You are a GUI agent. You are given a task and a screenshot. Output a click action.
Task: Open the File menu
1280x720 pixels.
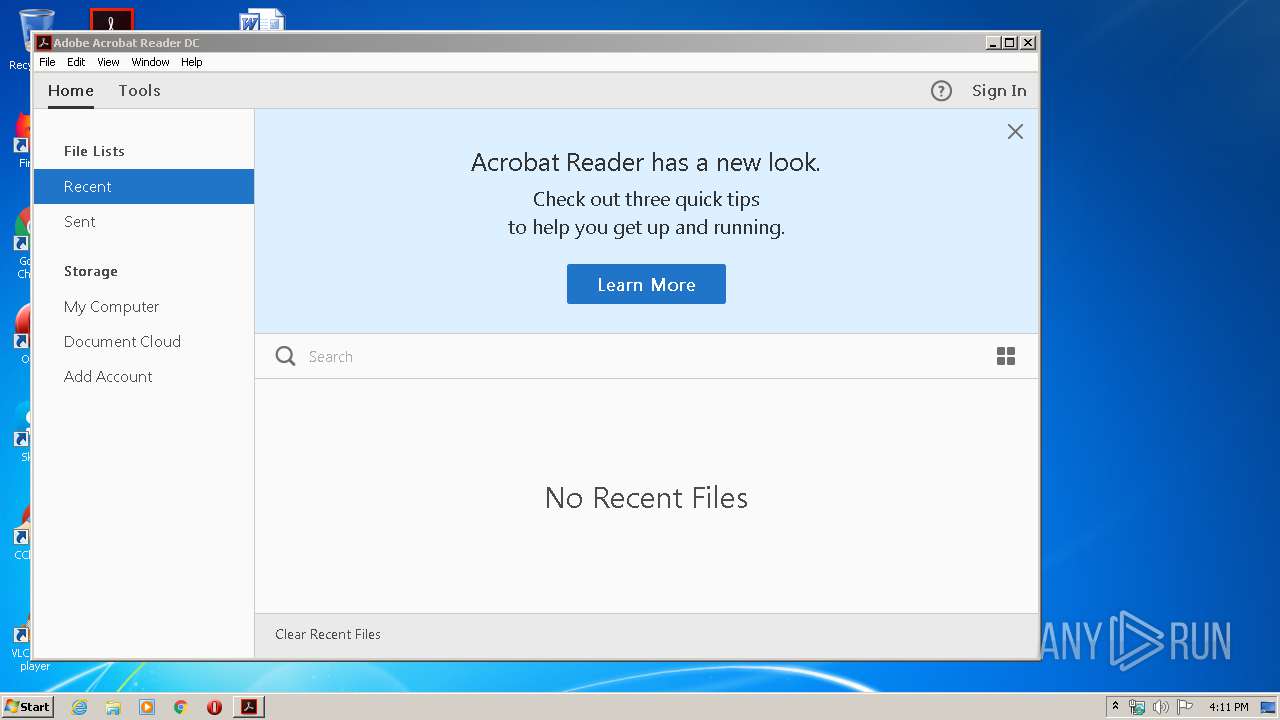47,62
